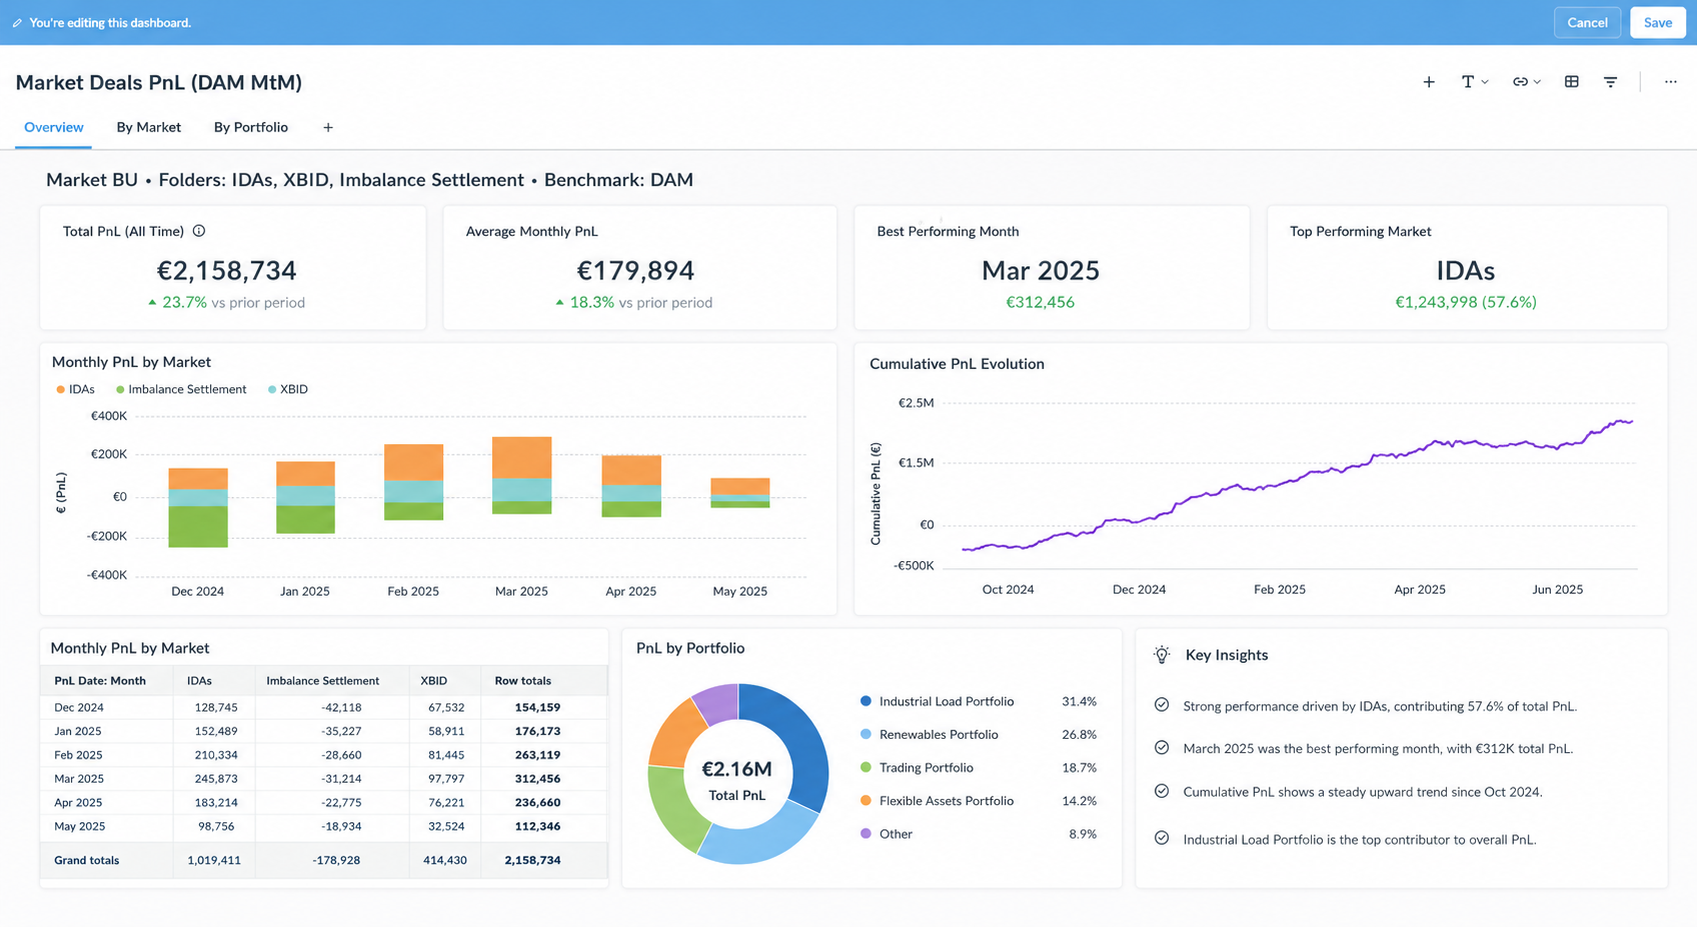Toggle the IDAs legend series
The width and height of the screenshot is (1697, 927).
76,389
